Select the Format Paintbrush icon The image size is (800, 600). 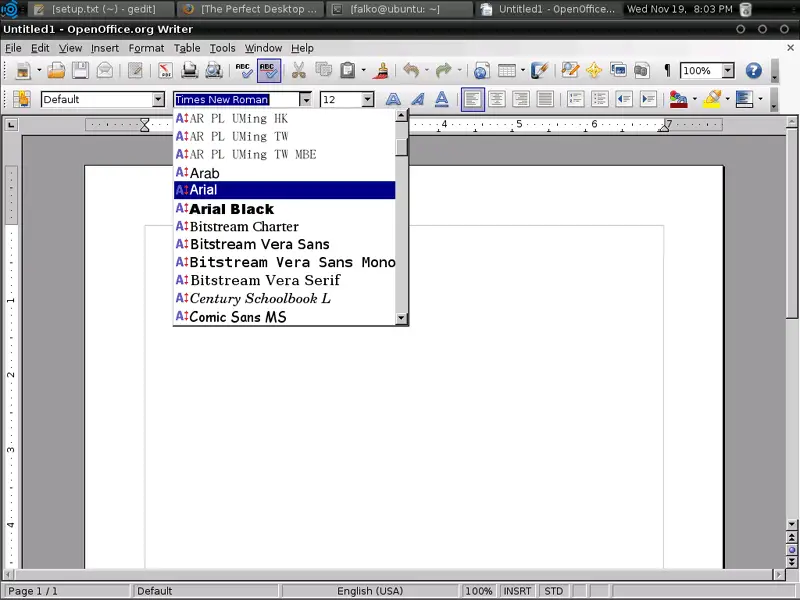click(x=381, y=70)
